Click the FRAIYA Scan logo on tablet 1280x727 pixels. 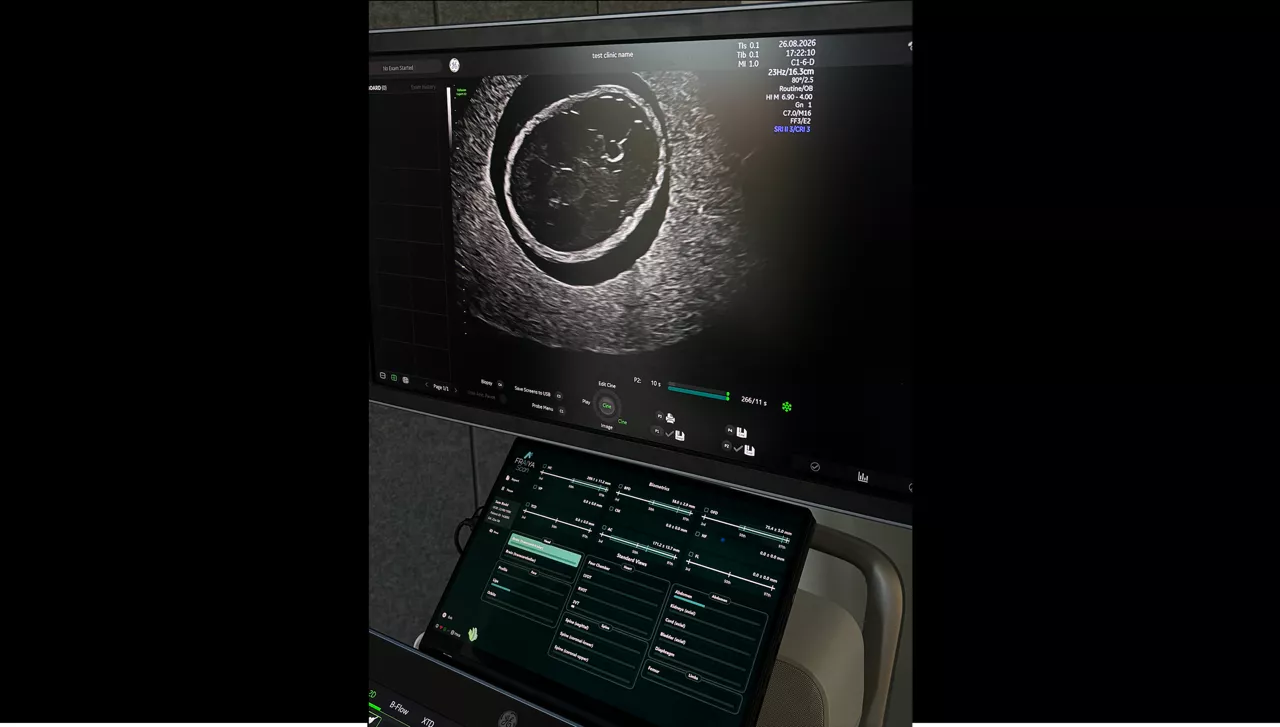(527, 460)
